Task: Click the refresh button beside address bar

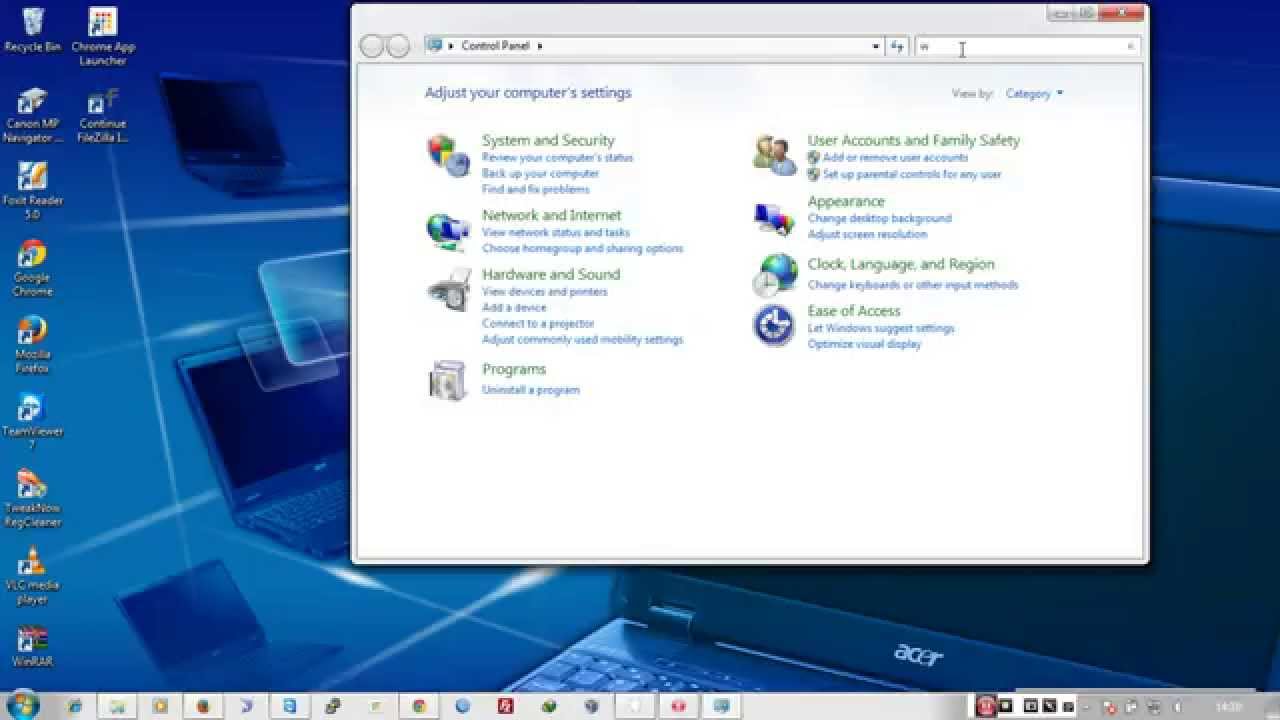Action: coord(897,46)
